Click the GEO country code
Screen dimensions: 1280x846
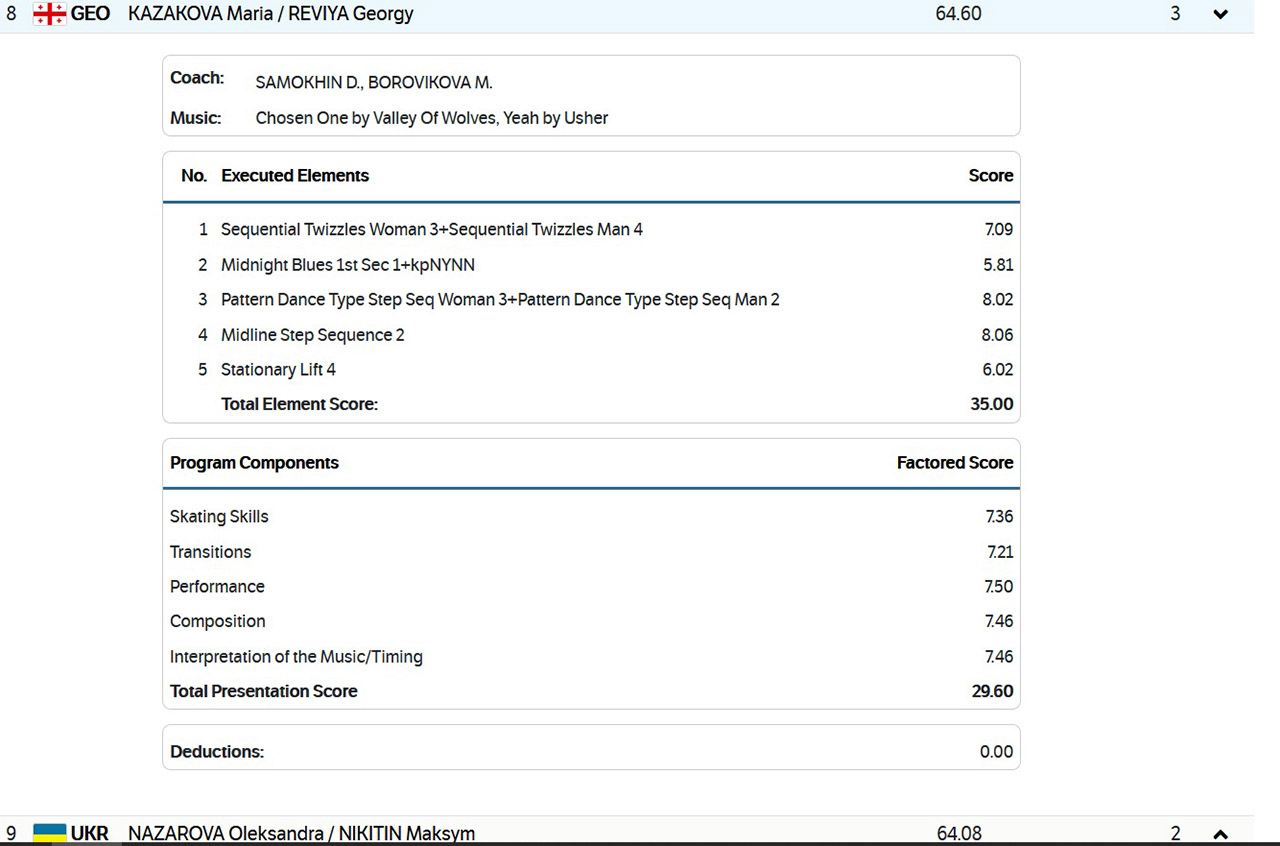90,14
